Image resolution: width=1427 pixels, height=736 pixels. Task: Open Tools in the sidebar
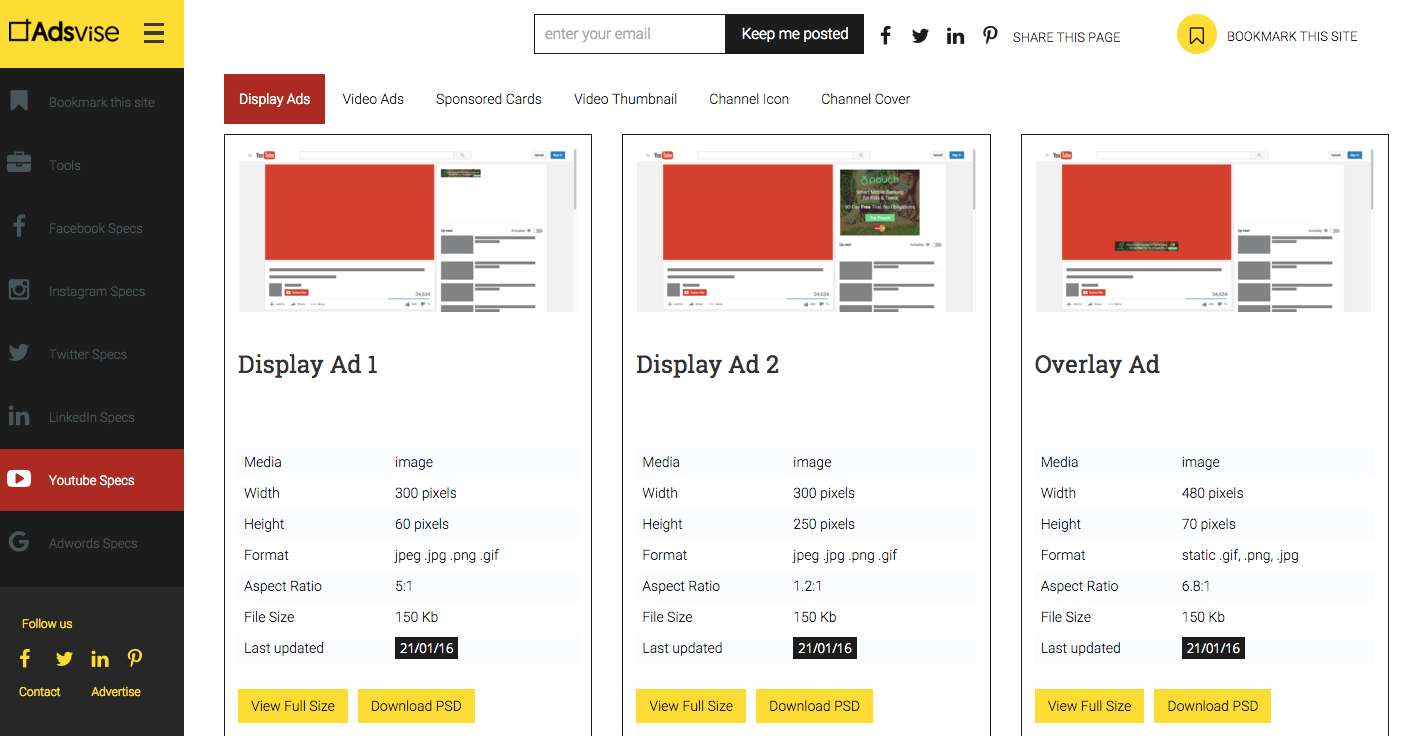(x=92, y=165)
